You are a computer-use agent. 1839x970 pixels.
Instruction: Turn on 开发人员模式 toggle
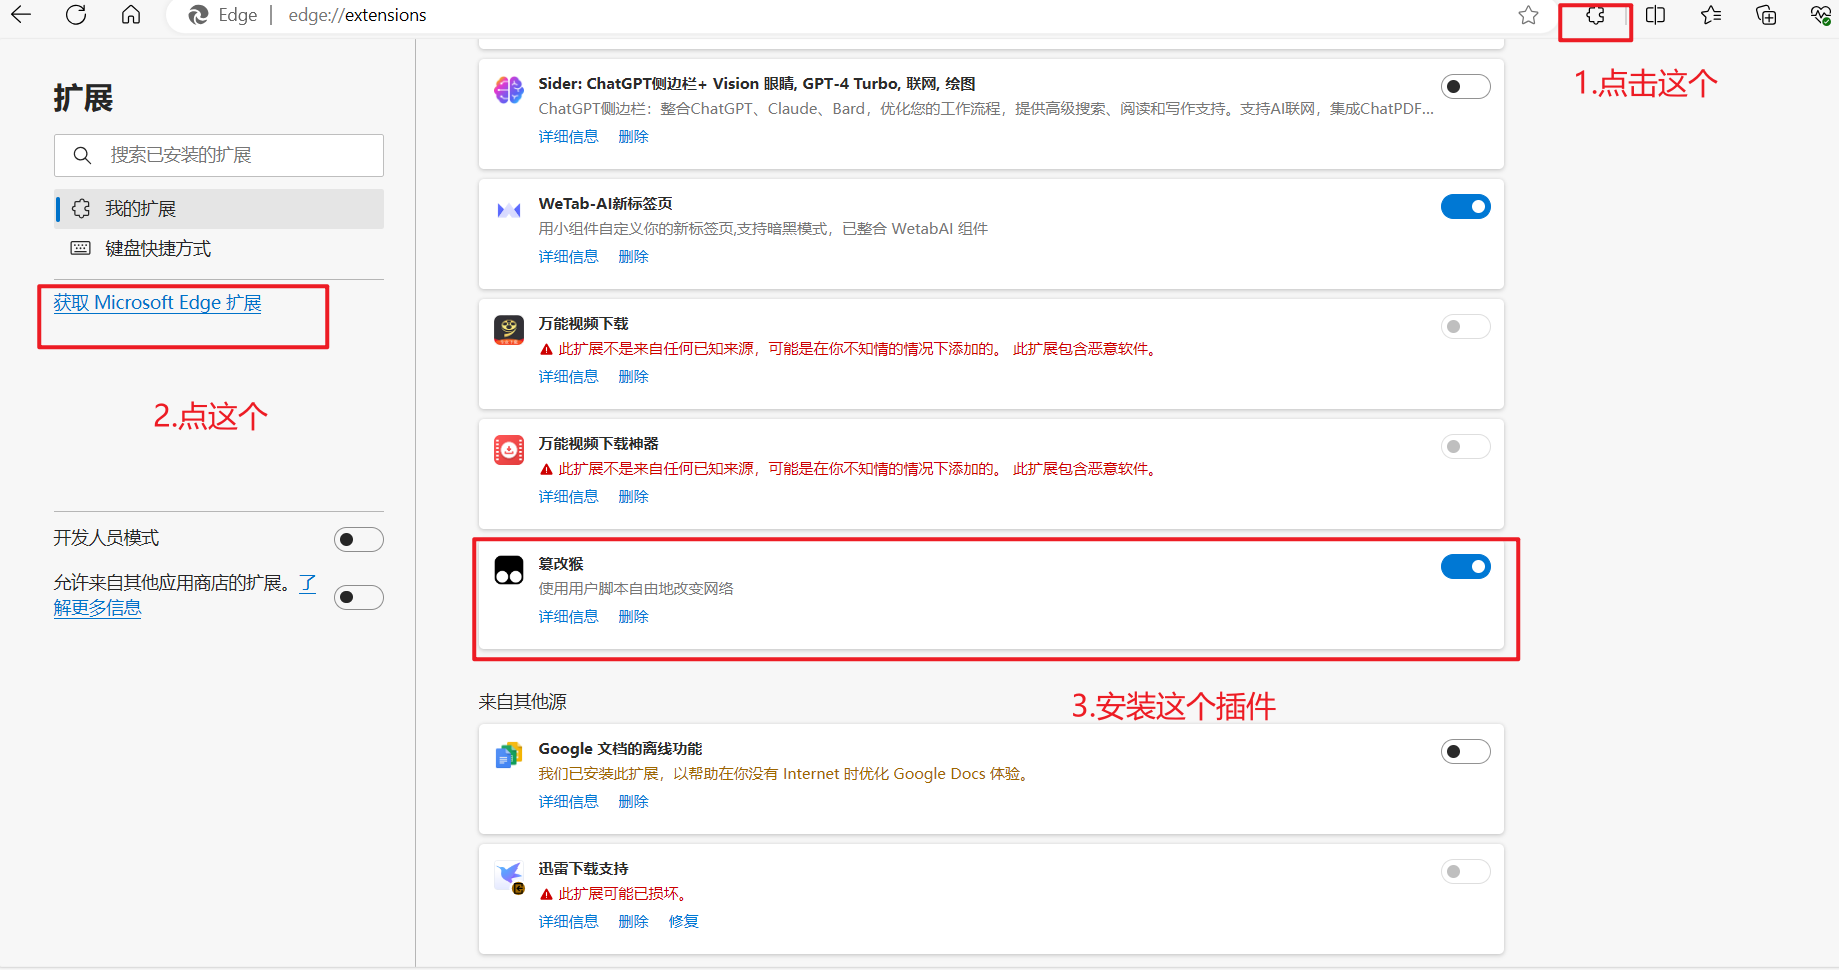[359, 540]
